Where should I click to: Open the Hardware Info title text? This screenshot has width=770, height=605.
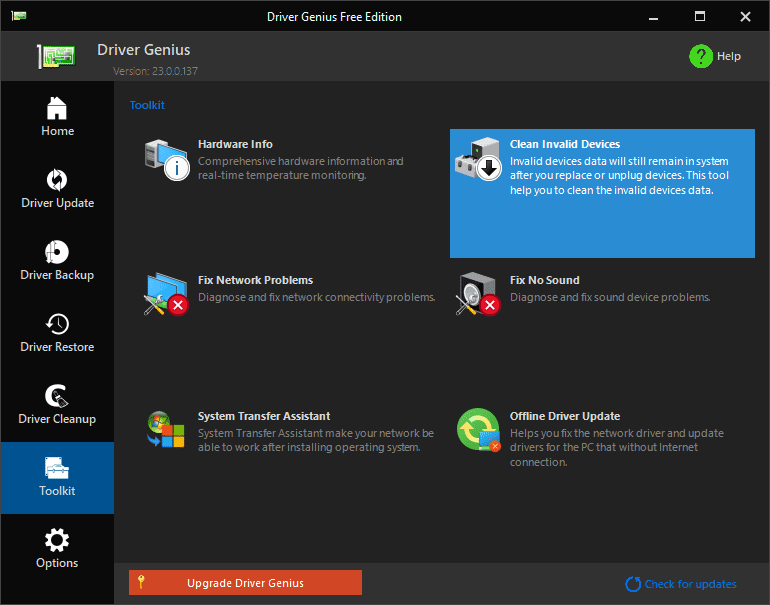(235, 144)
